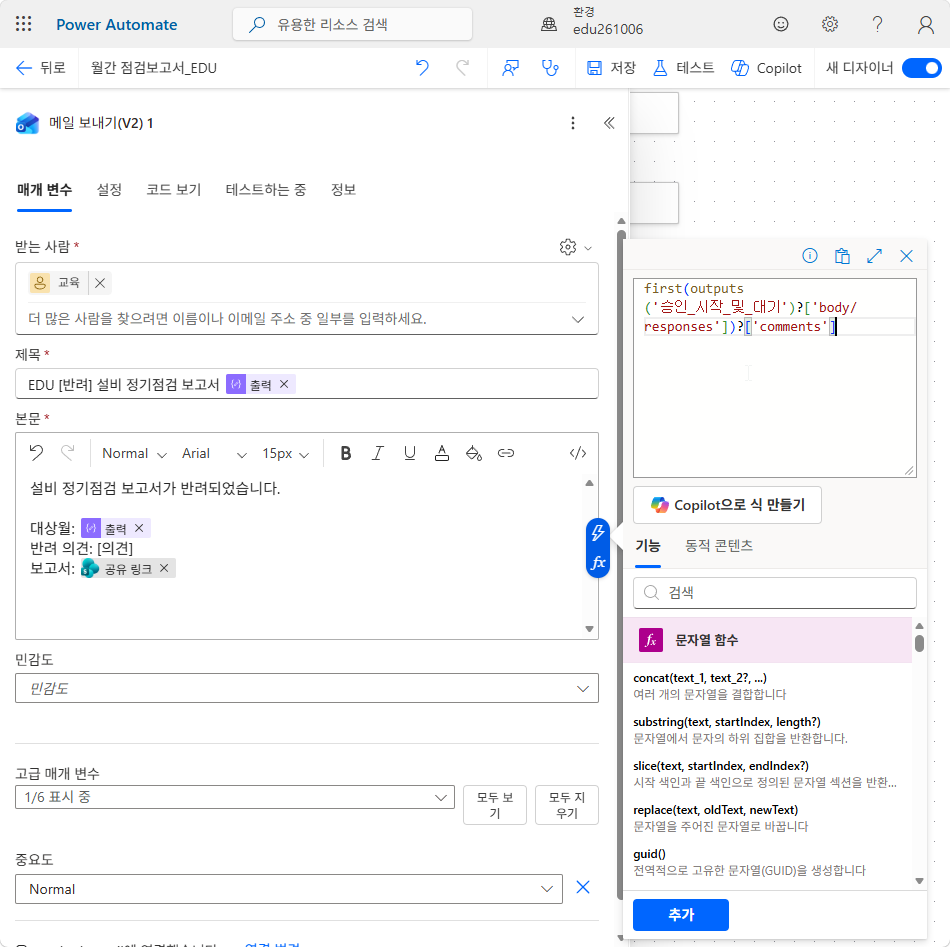
Task: Switch to the 정보 tab
Action: pos(343,190)
